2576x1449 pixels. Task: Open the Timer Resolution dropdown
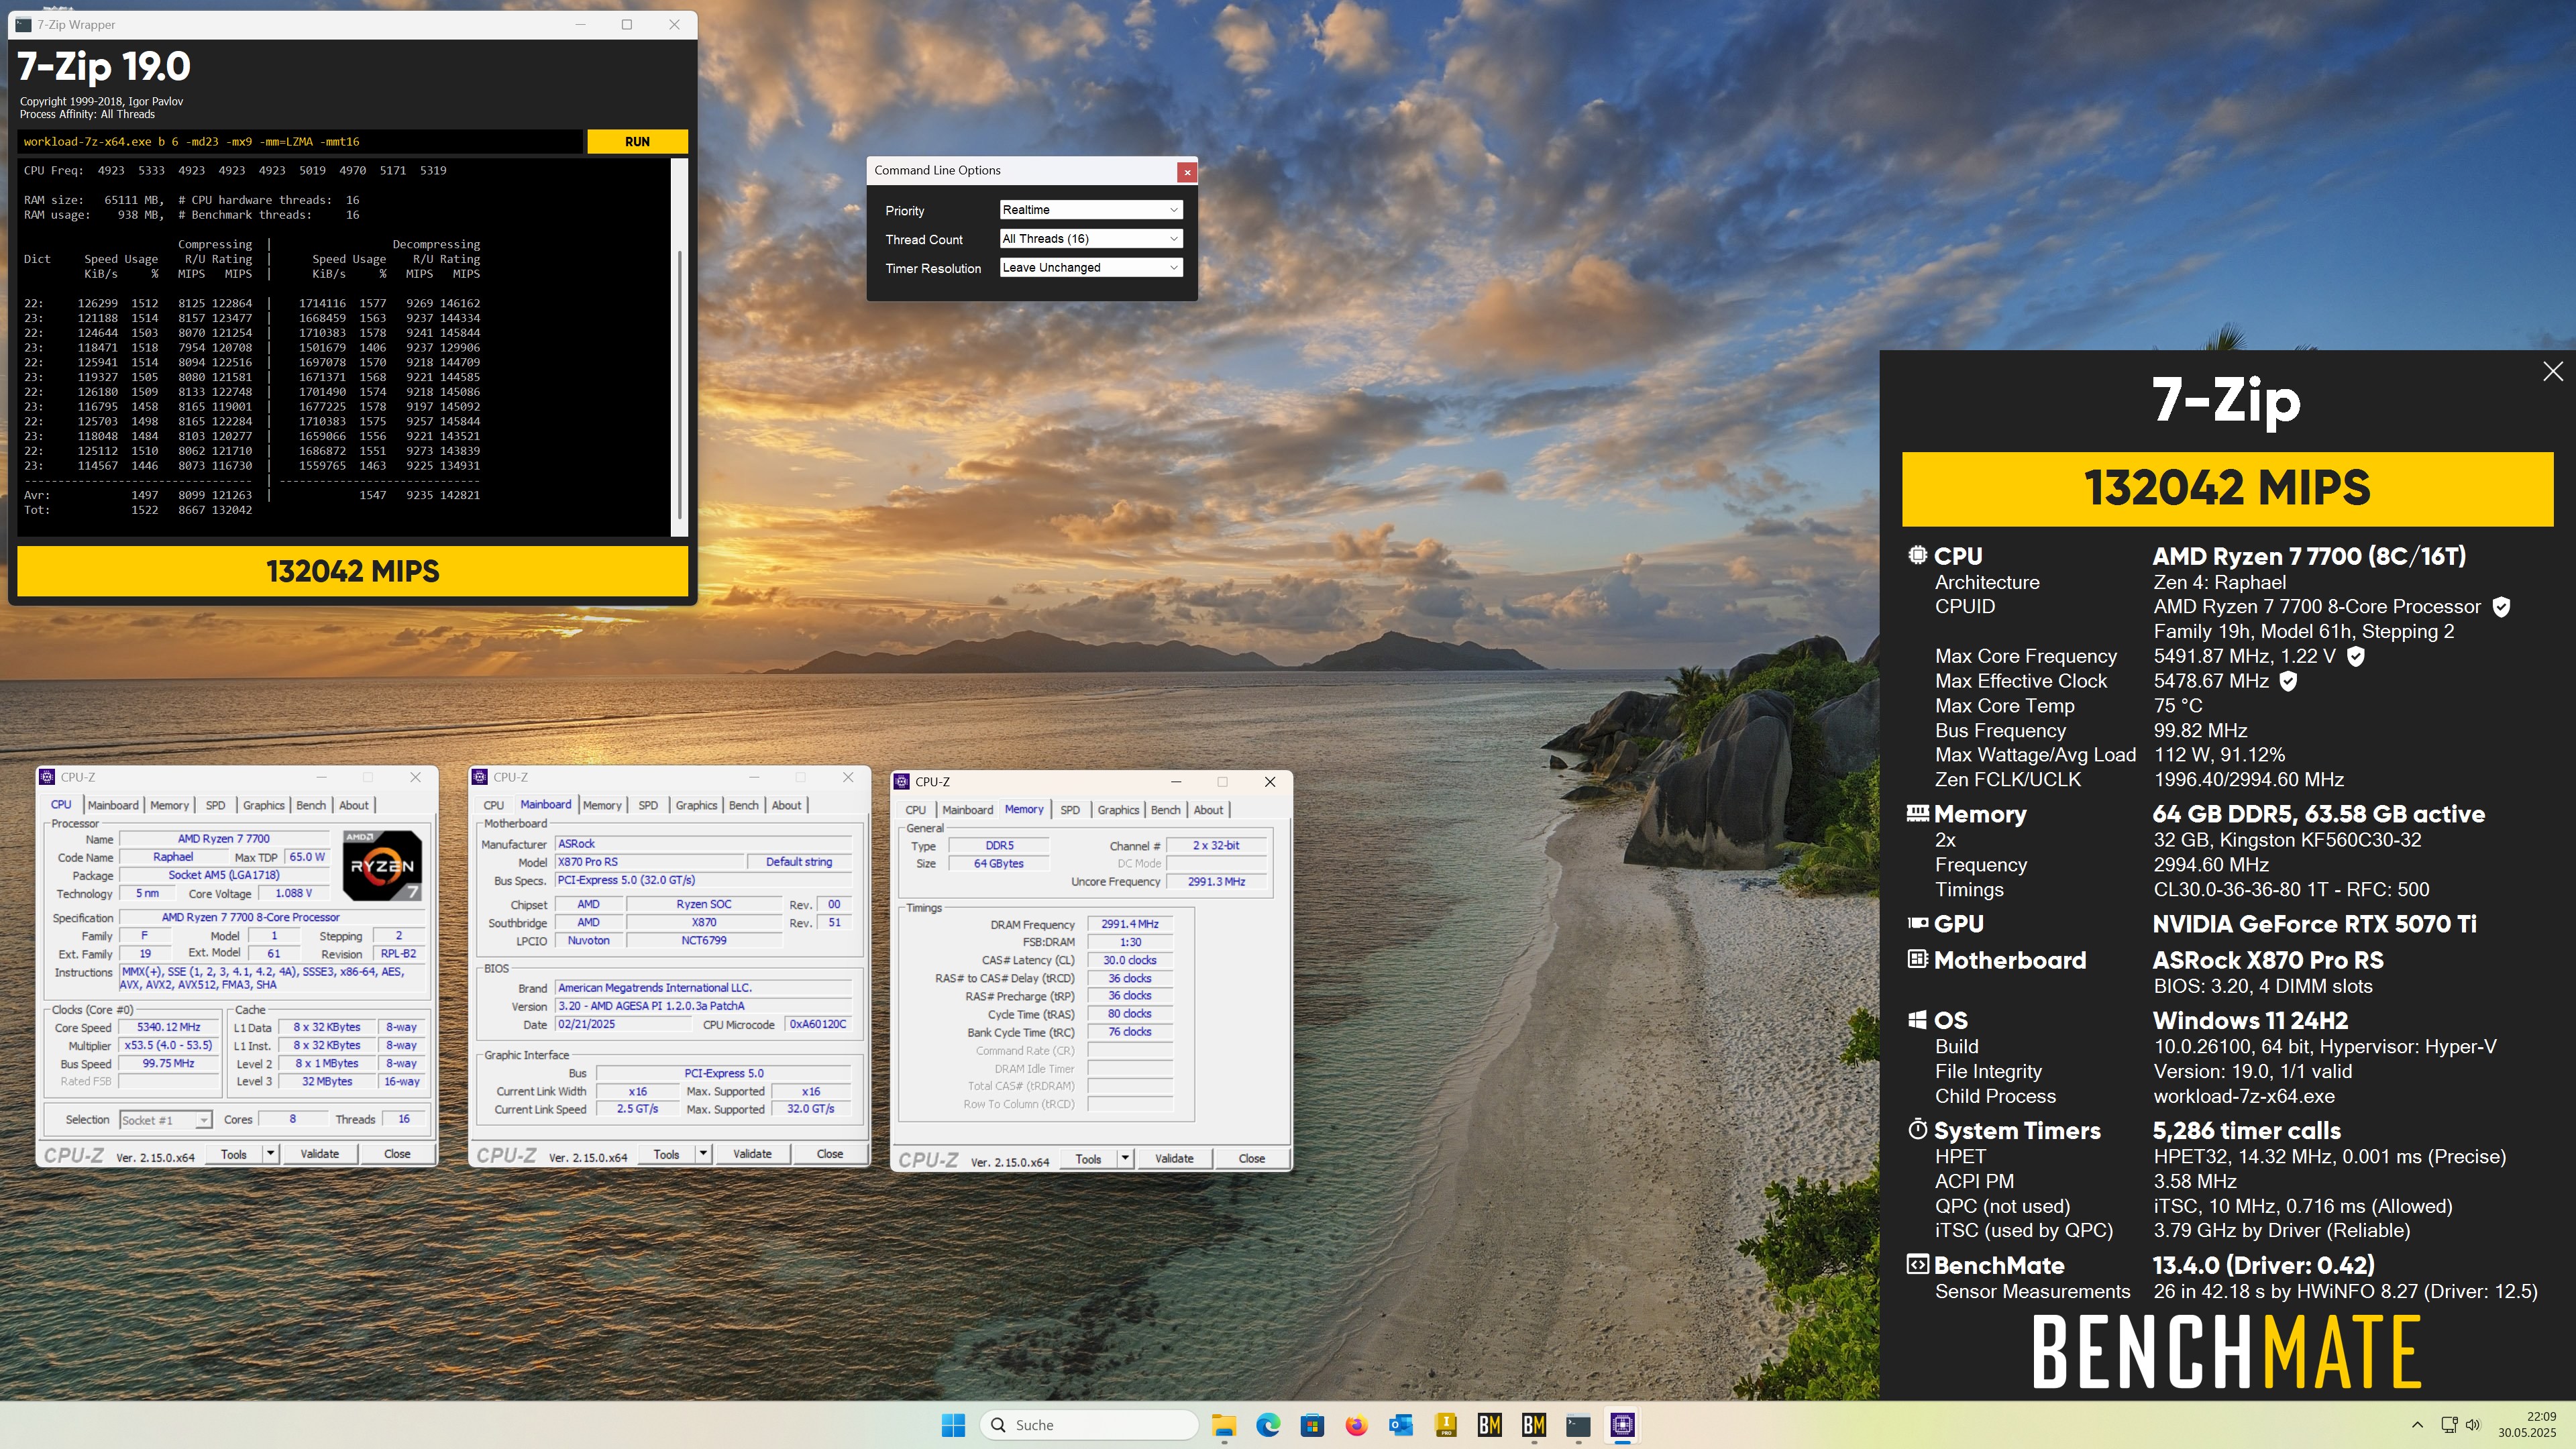[x=1091, y=268]
